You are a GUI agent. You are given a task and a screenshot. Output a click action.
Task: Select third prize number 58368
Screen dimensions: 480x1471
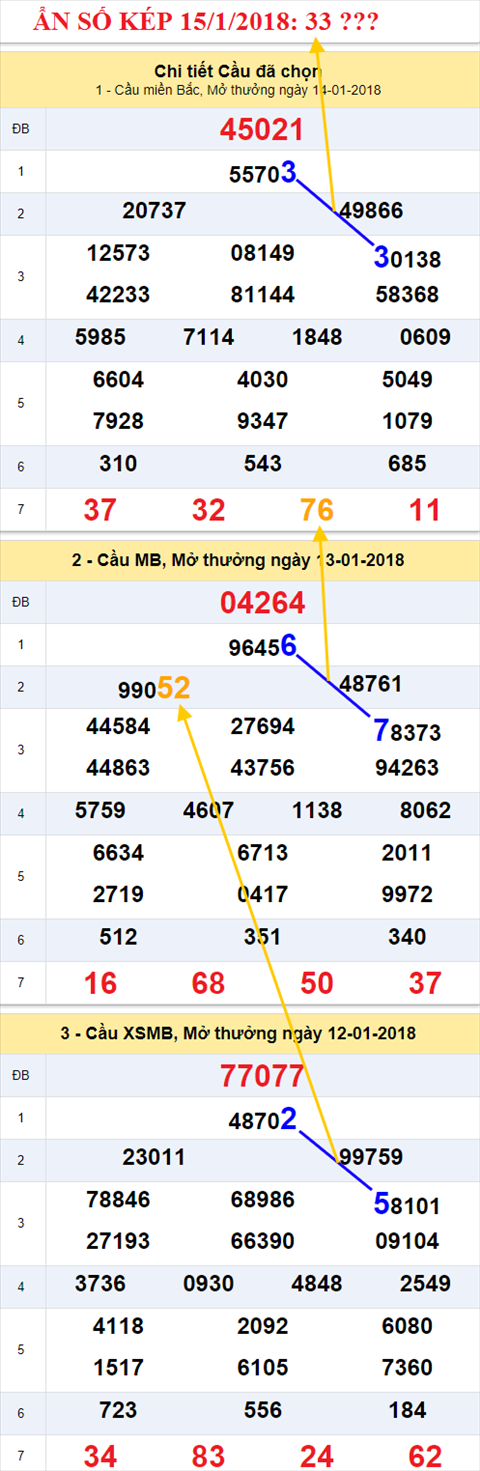tap(407, 295)
